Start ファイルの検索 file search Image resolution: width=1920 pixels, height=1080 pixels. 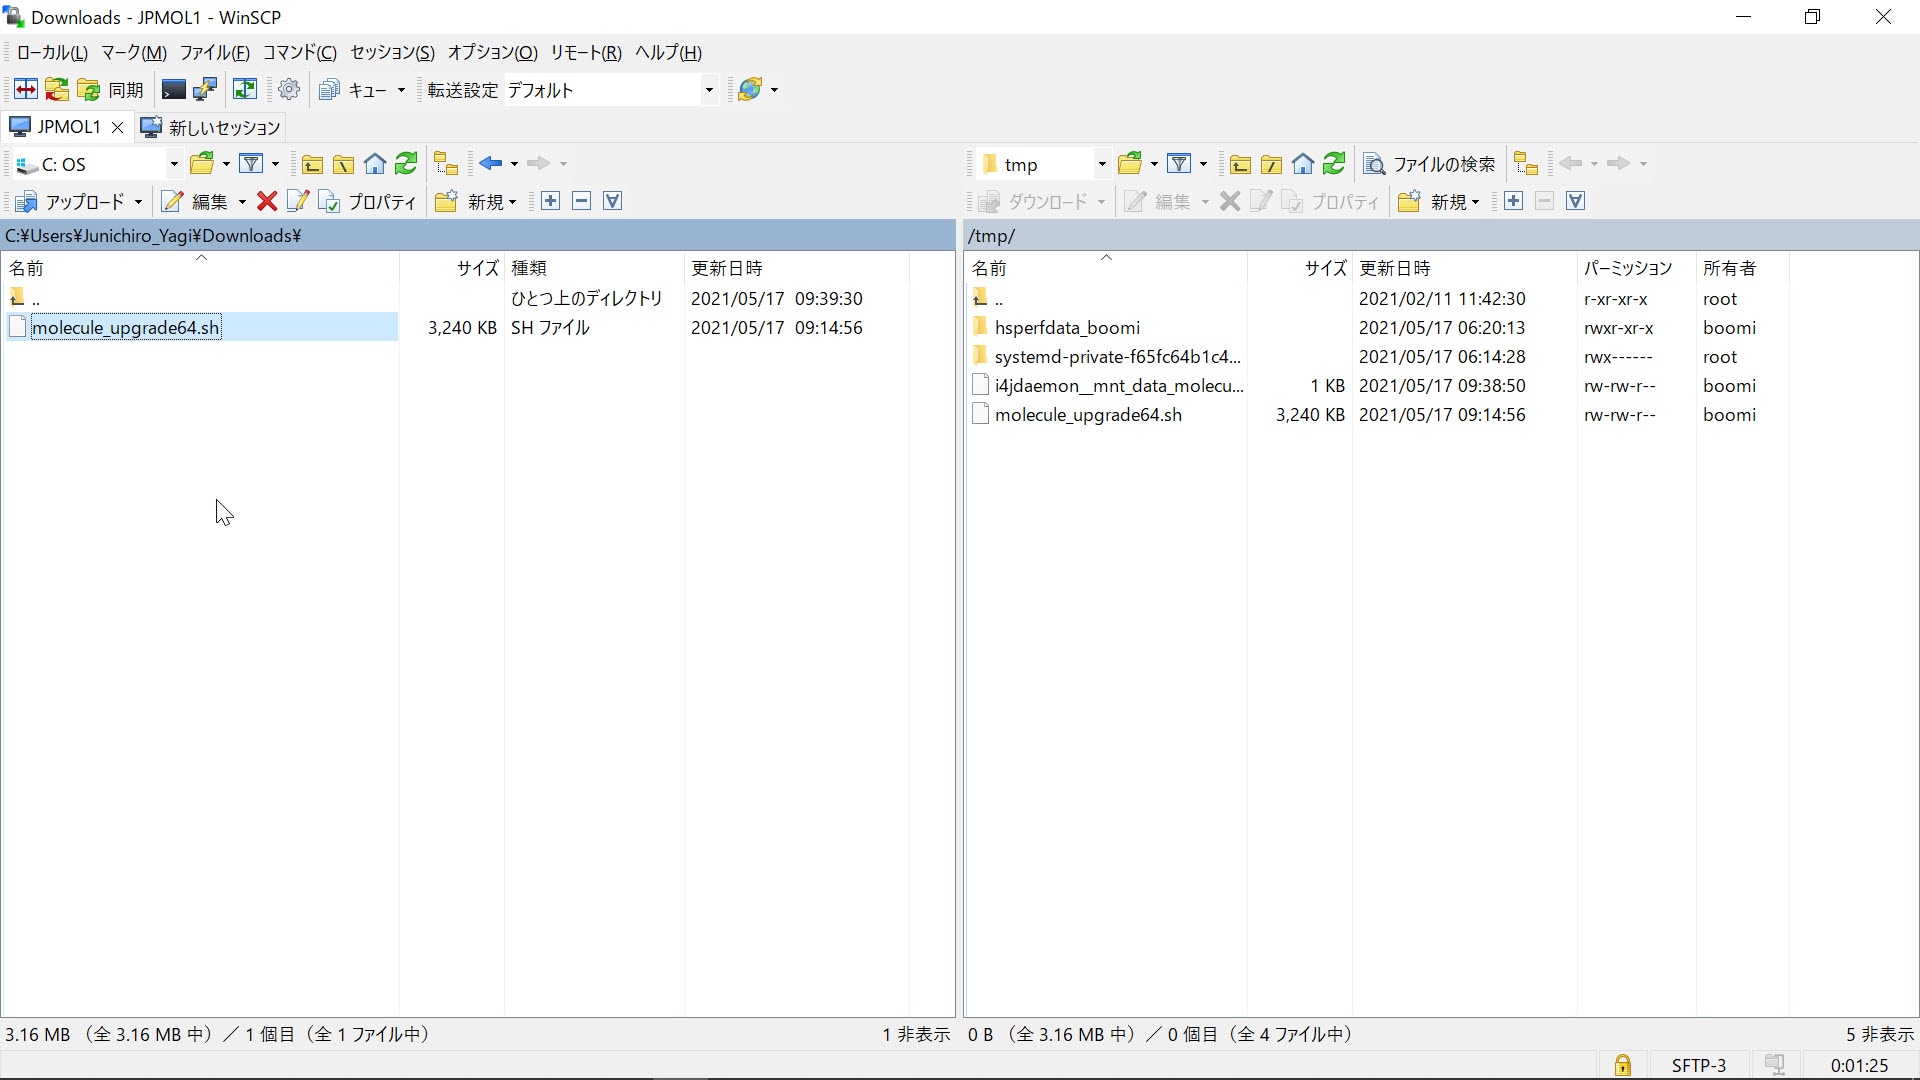(x=1429, y=164)
